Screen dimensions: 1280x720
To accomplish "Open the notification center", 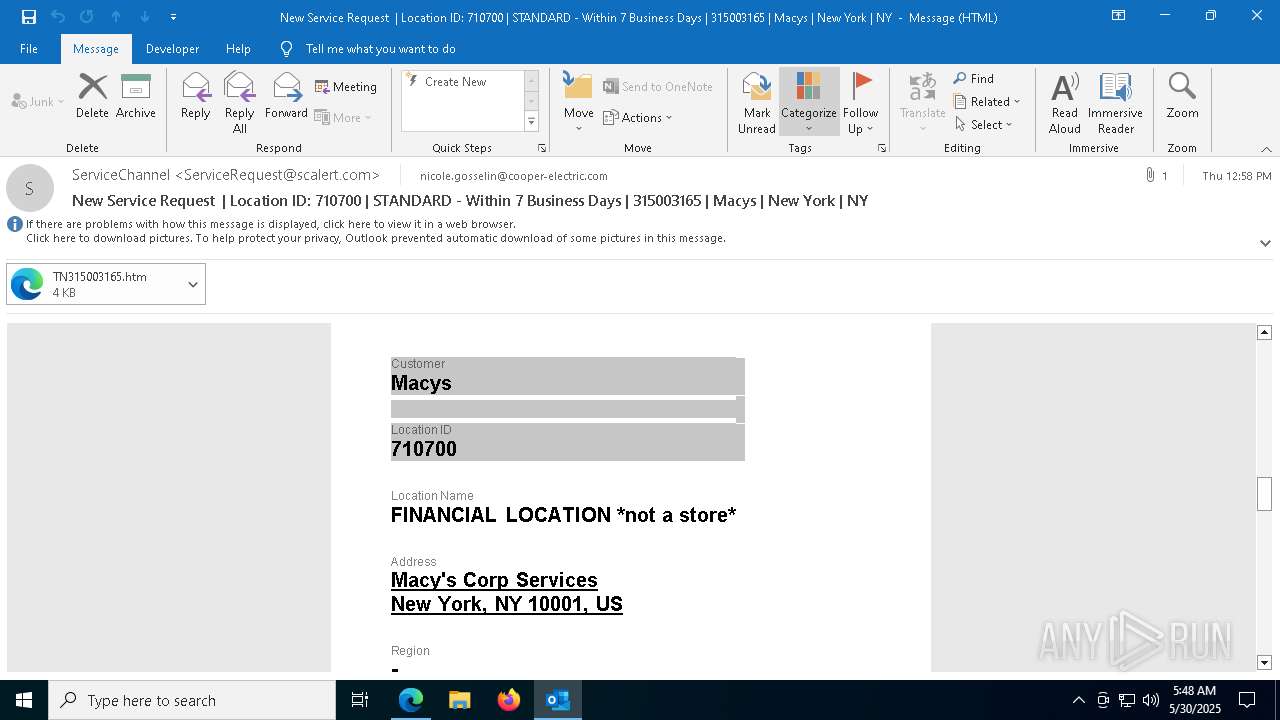I will (x=1247, y=700).
